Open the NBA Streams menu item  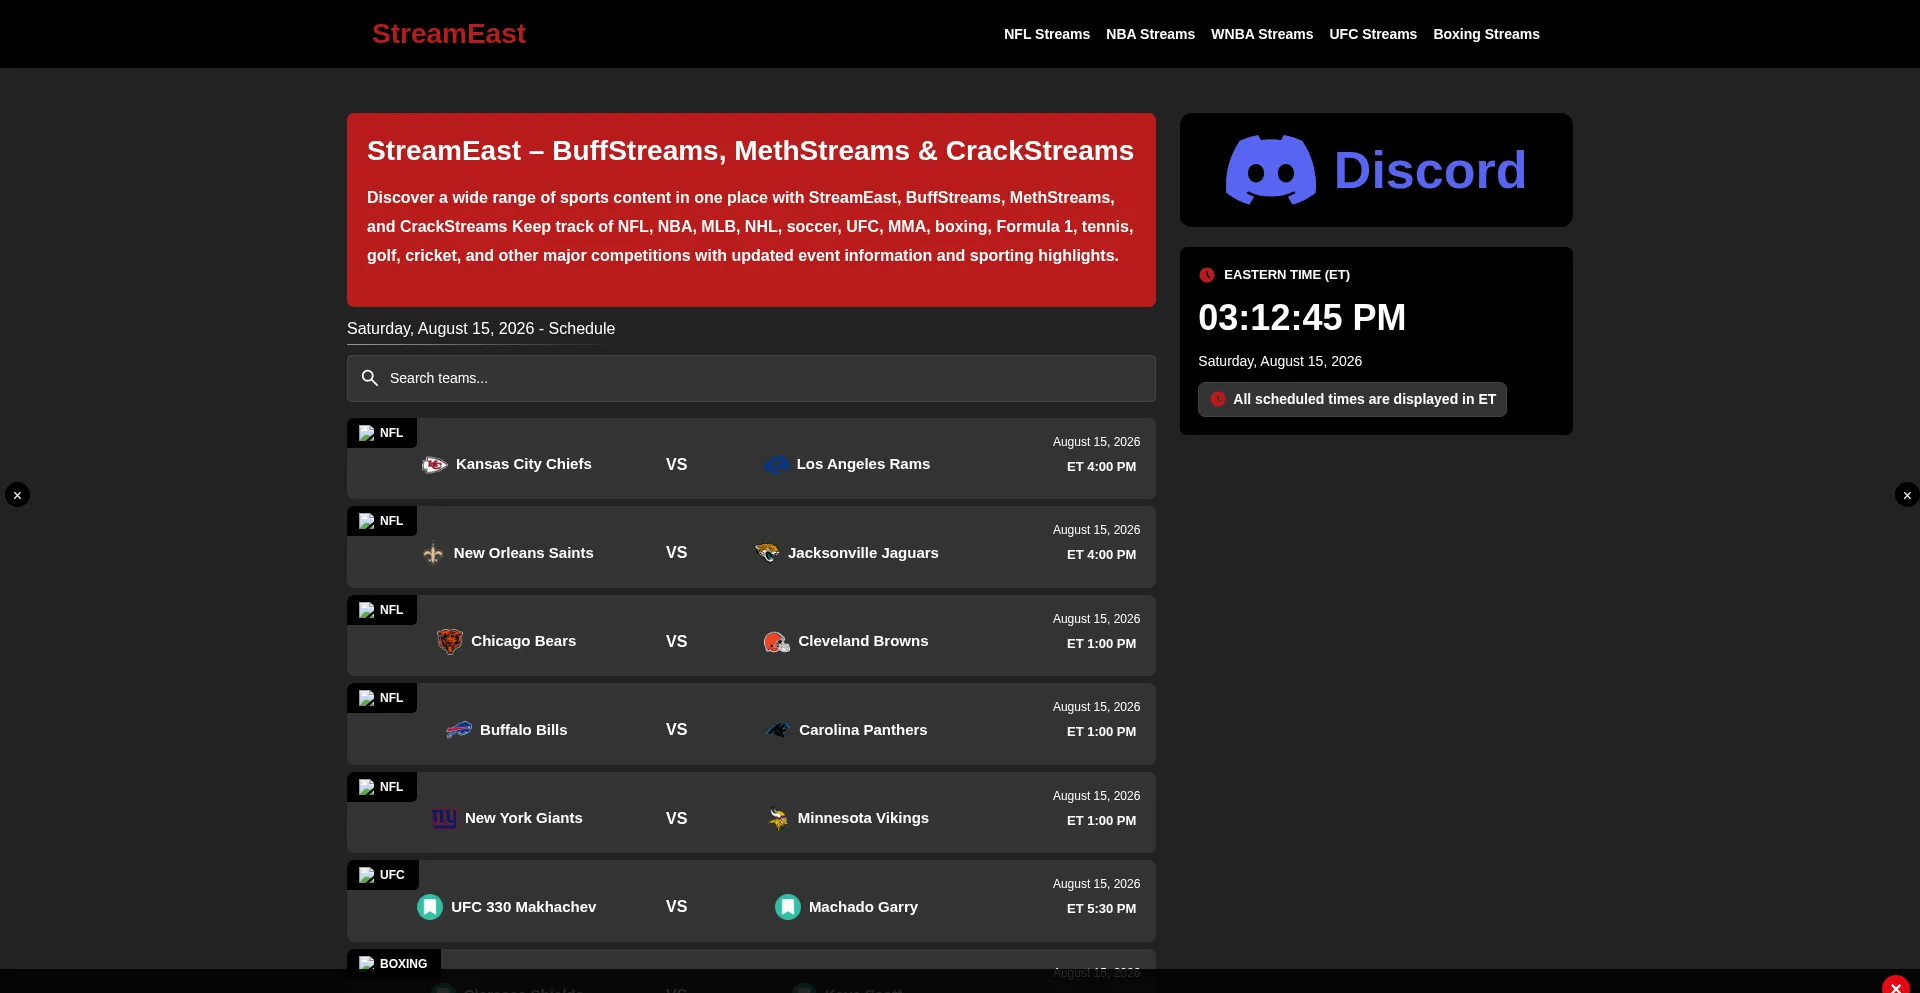pyautogui.click(x=1150, y=34)
